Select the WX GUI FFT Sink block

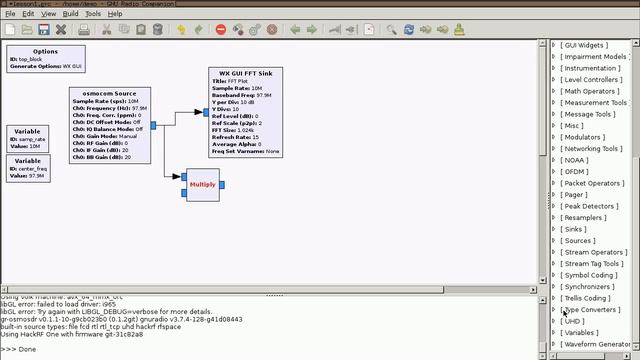245,113
